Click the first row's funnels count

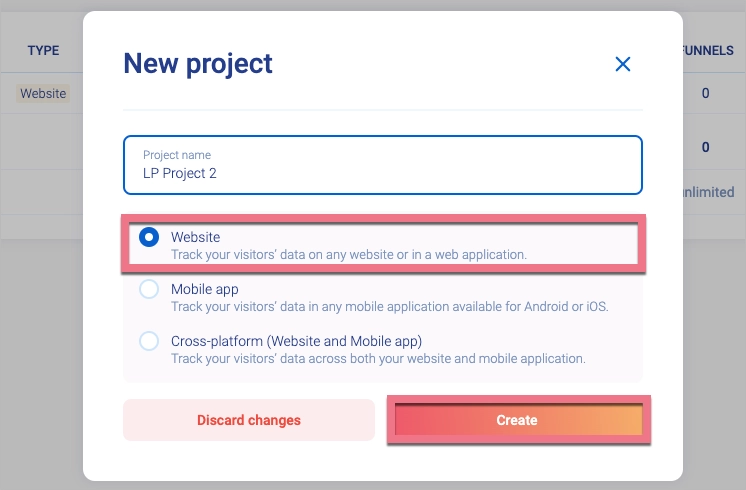tap(705, 94)
